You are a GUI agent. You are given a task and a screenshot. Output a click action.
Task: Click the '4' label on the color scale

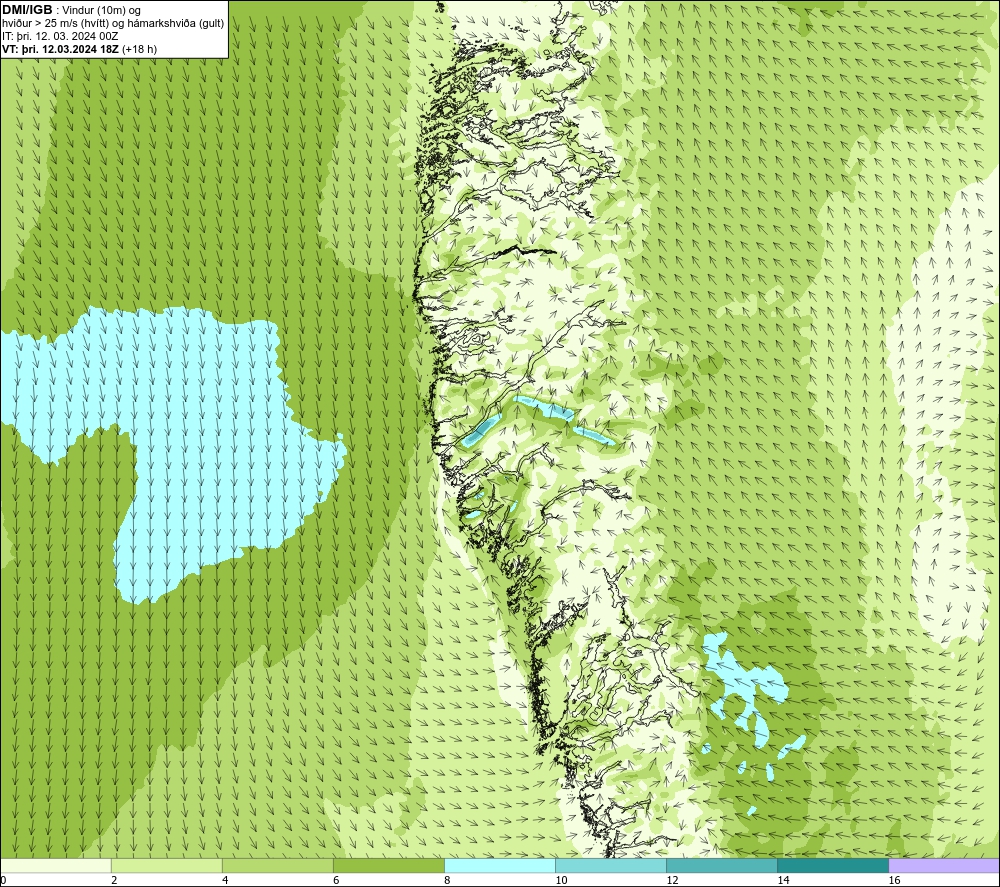[x=225, y=881]
